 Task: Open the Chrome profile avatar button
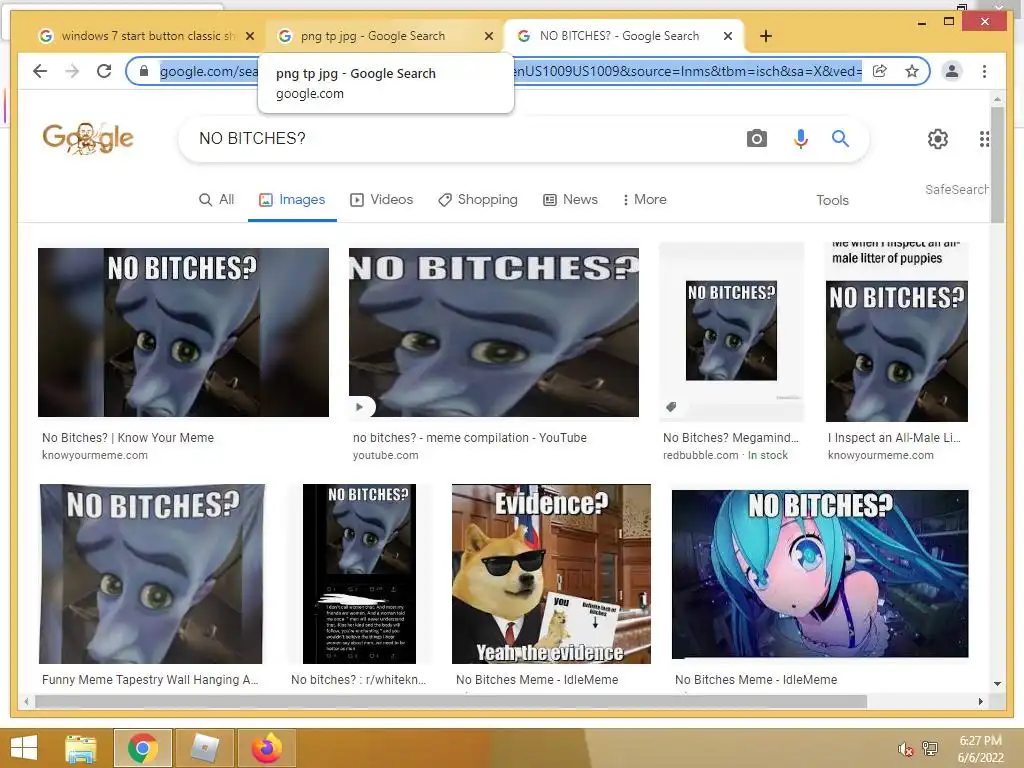pyautogui.click(x=952, y=71)
